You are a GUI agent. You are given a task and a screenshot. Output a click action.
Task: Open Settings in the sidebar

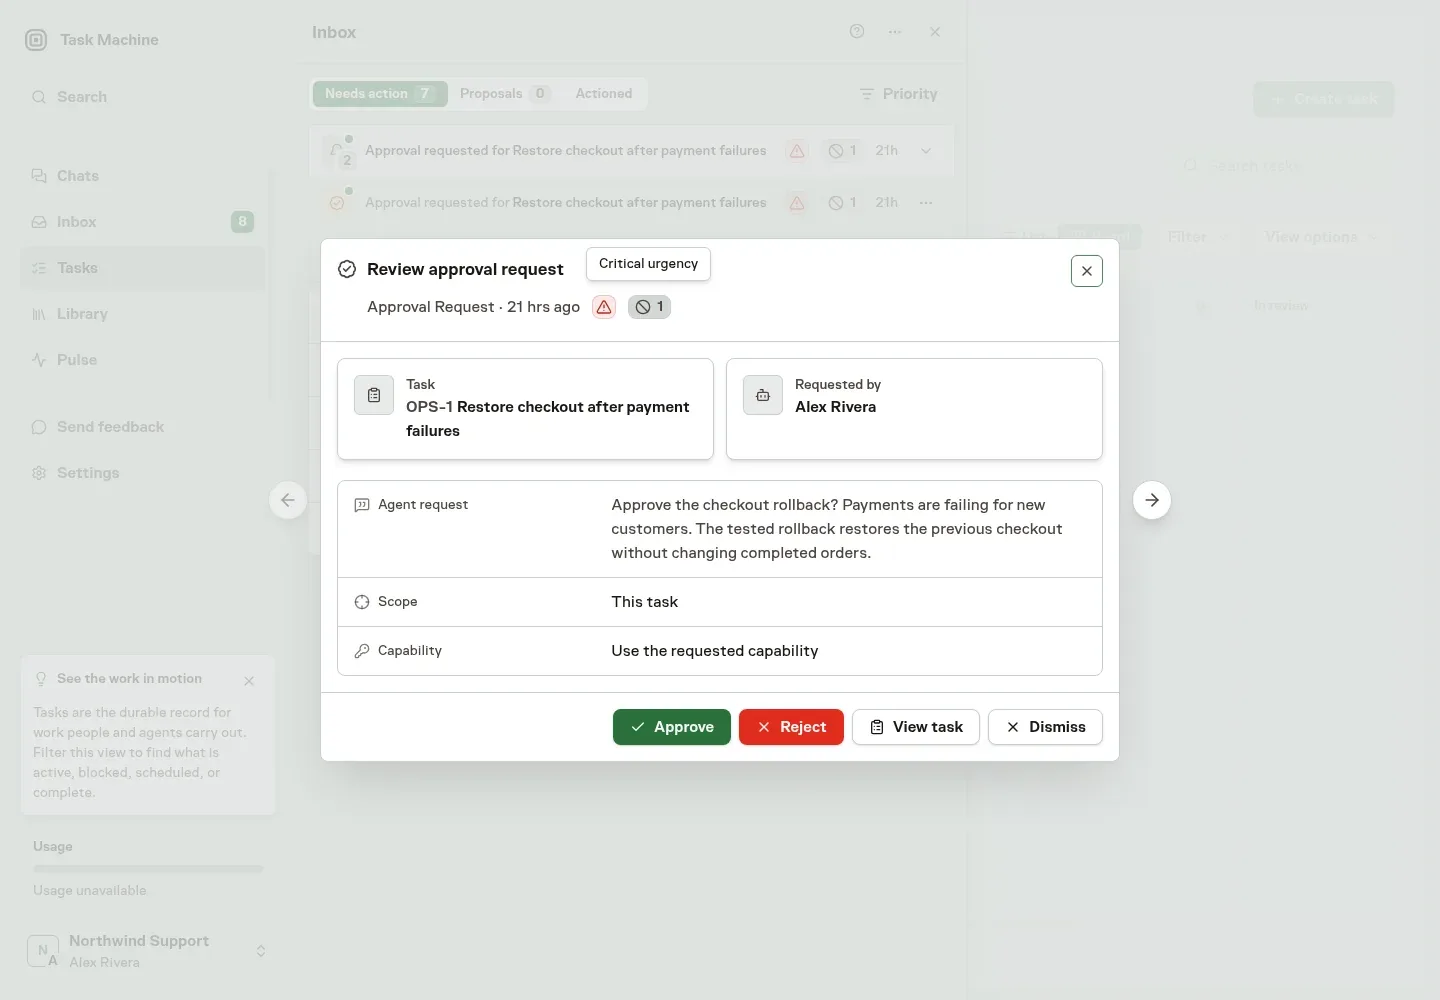[142, 473]
